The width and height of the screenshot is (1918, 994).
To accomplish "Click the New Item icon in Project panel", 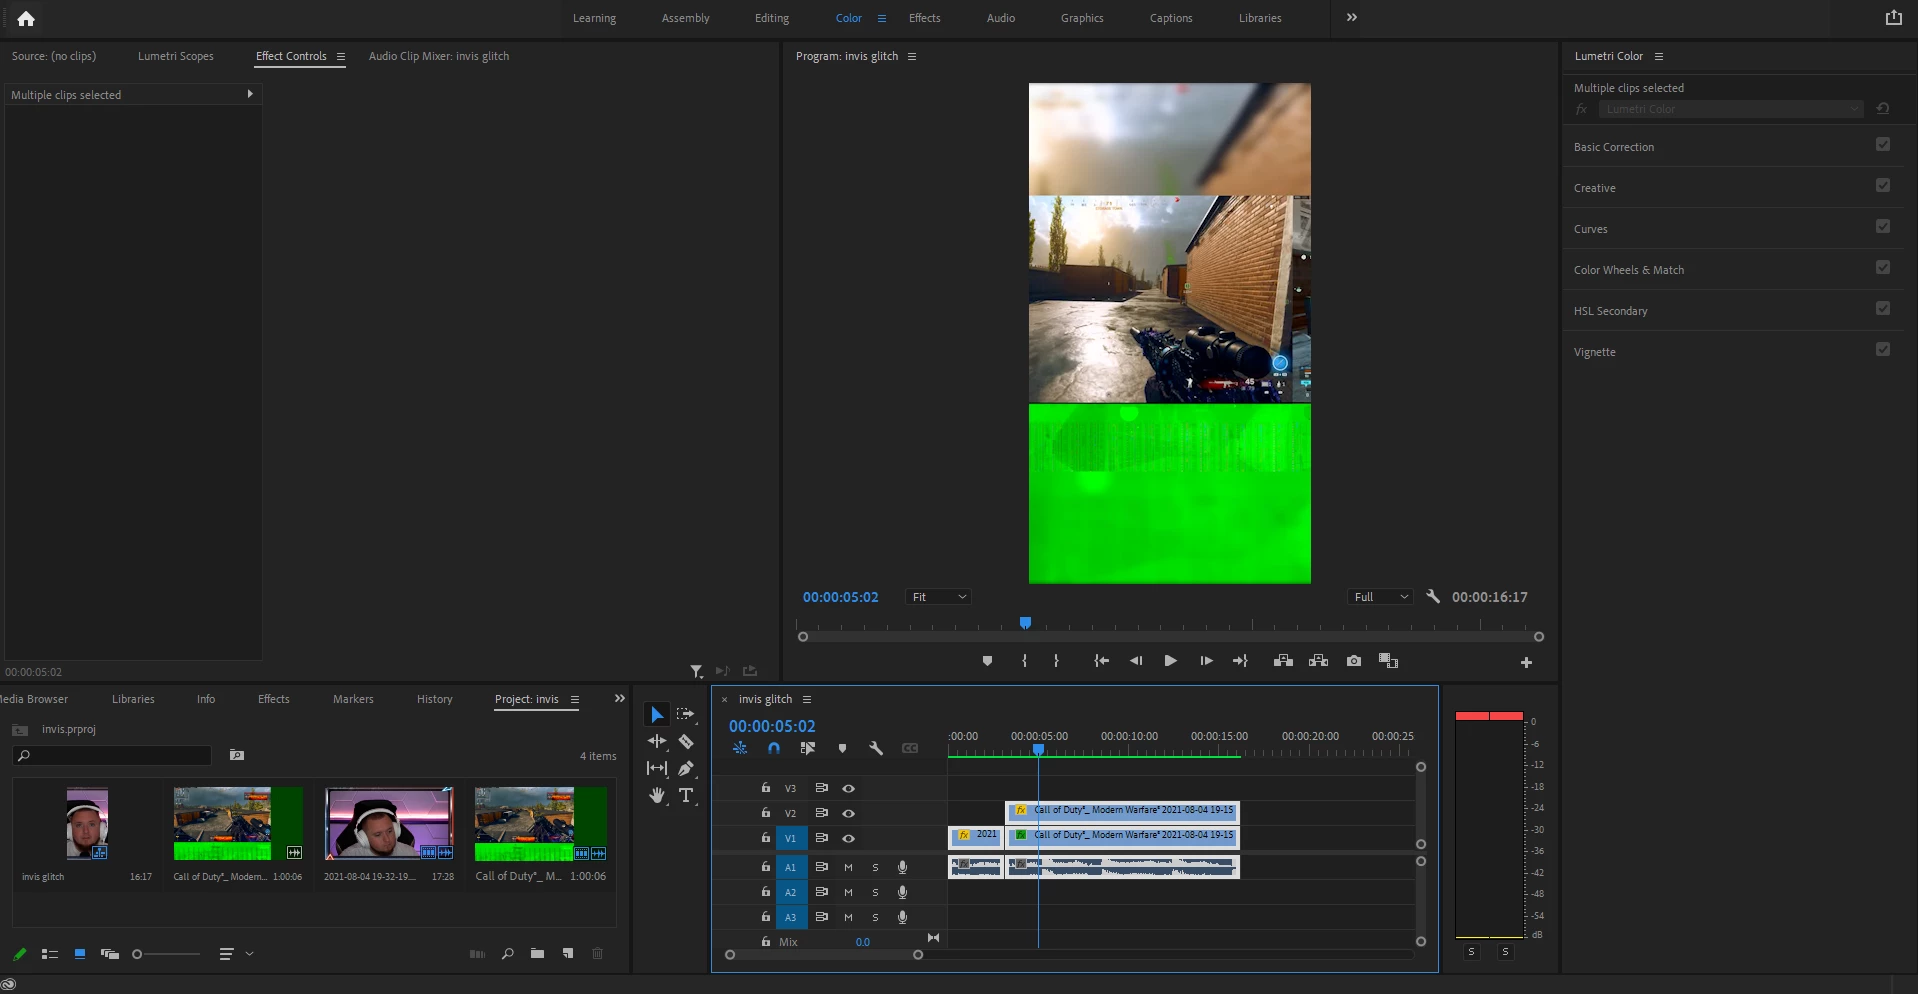I will 568,954.
